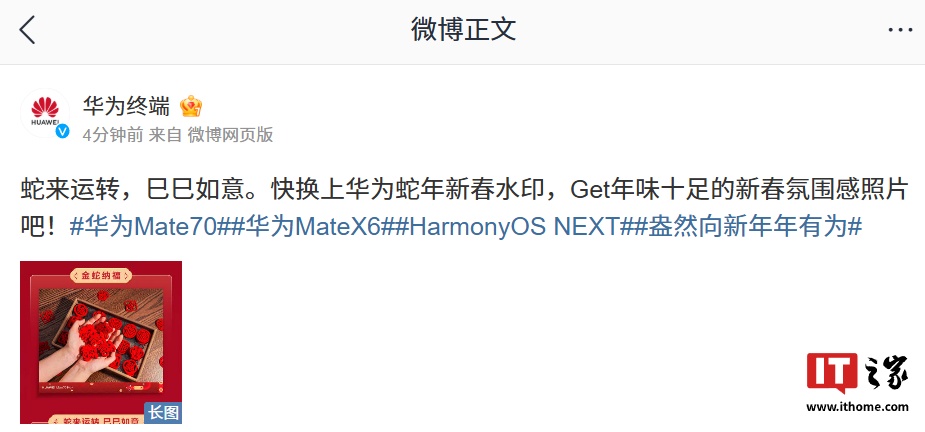This screenshot has width=925, height=432.
Task: Open the red New Year watermark thumbnail
Action: (x=101, y=342)
